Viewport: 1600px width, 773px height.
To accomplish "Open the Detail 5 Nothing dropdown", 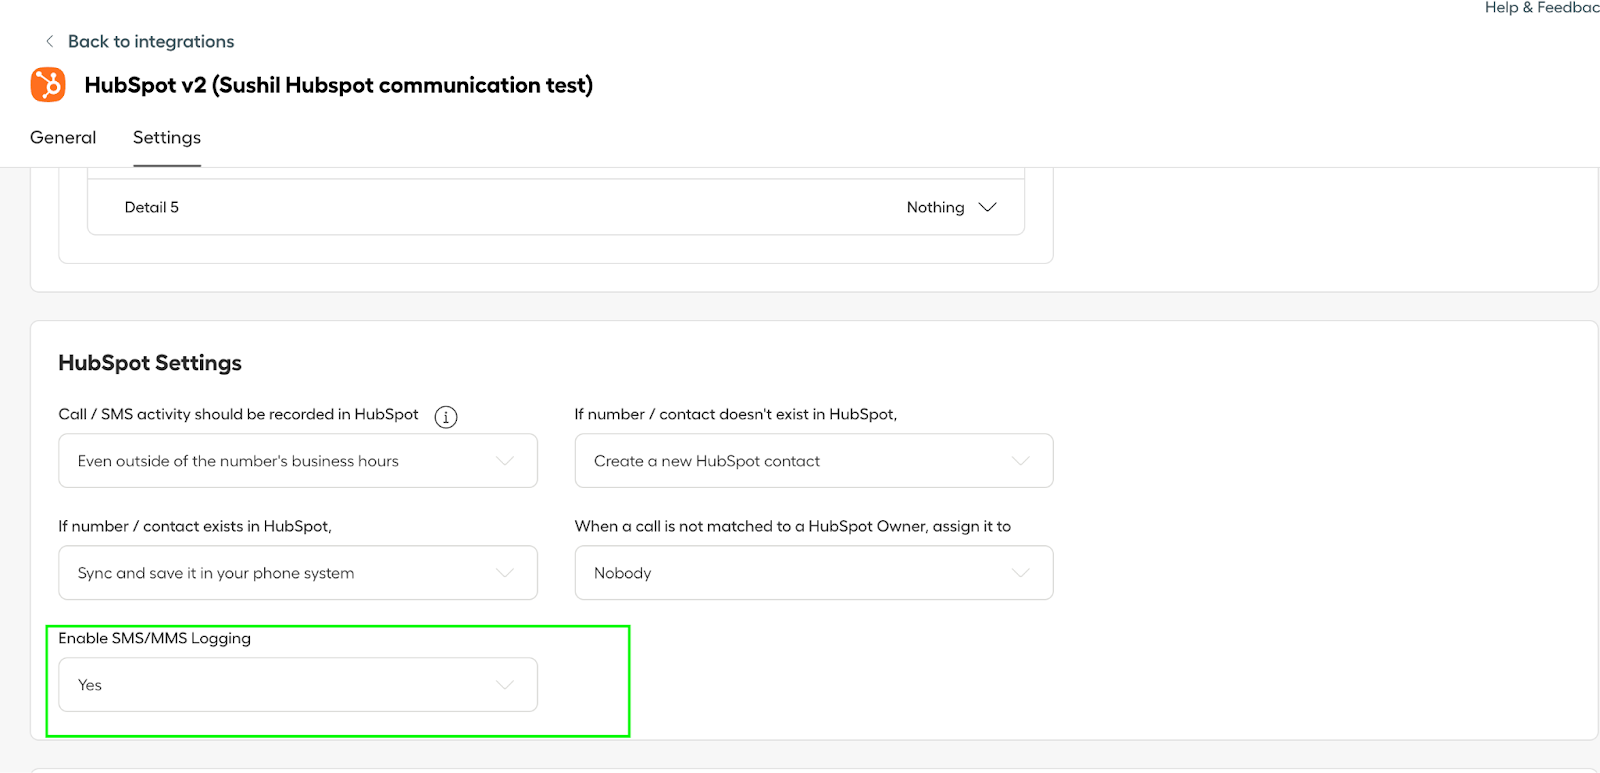I will point(951,207).
